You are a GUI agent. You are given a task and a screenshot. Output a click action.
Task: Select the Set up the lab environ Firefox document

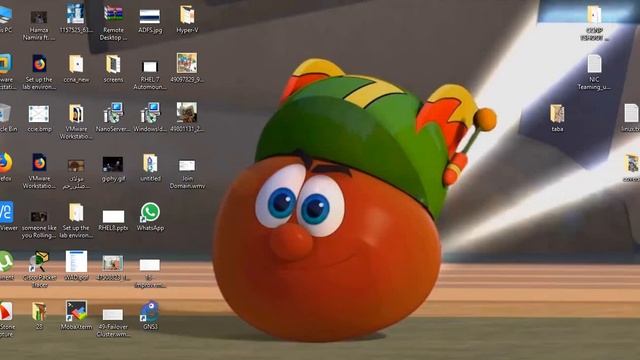point(39,64)
